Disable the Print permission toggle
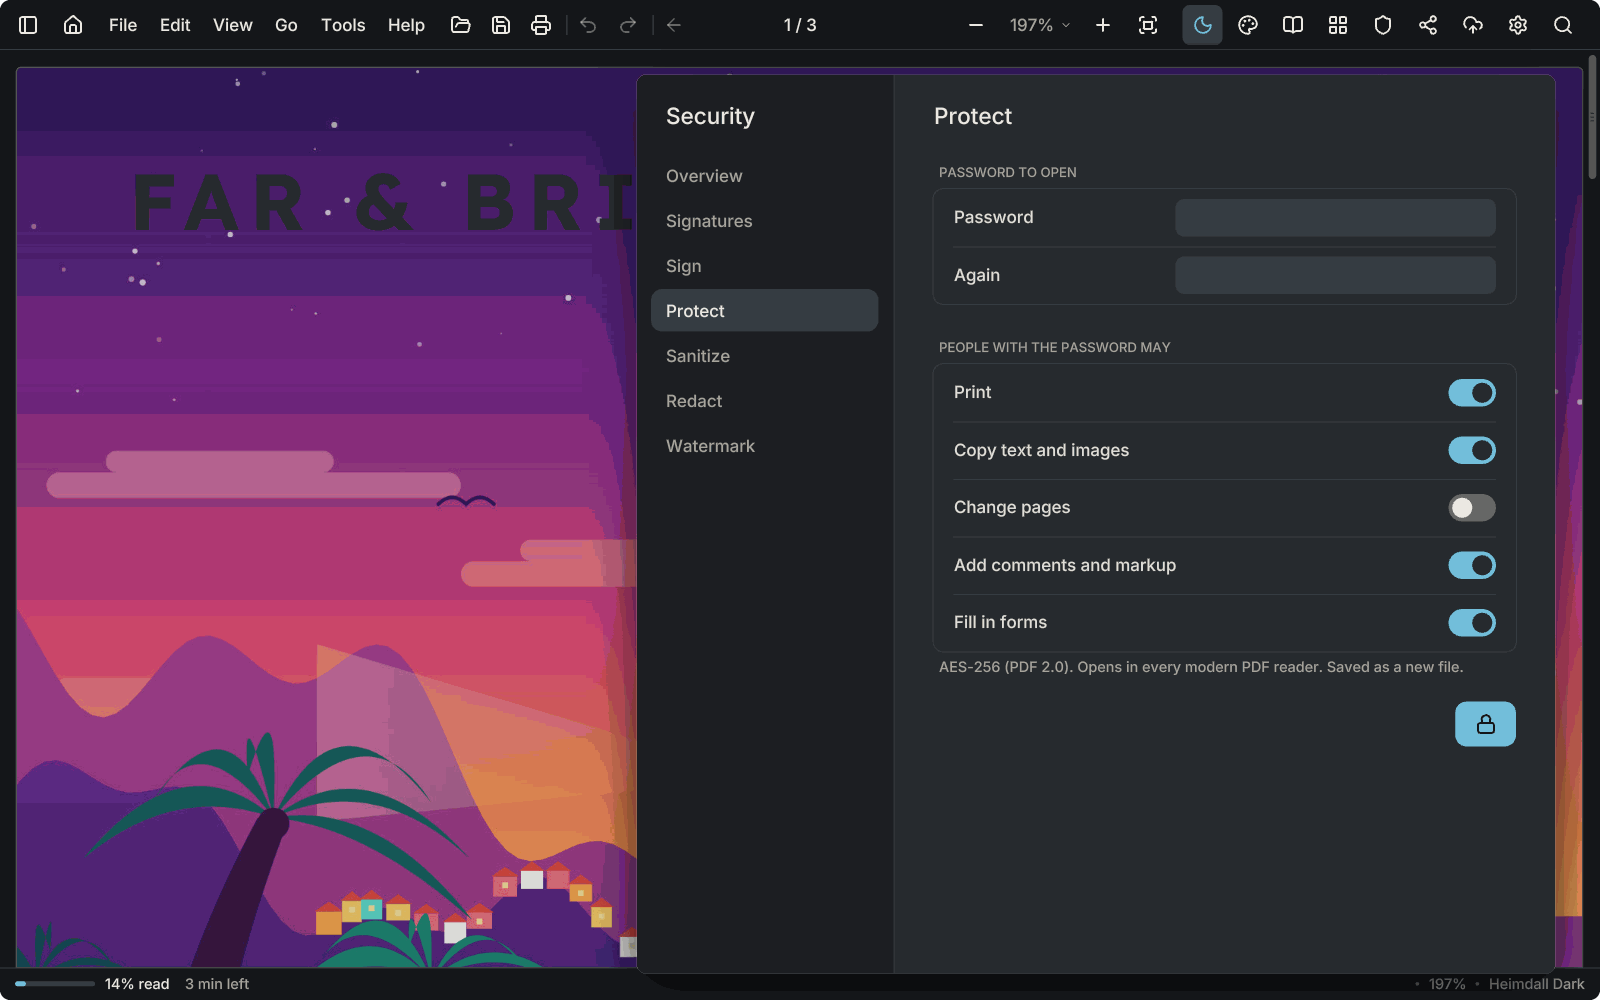This screenshot has width=1600, height=1000. pyautogui.click(x=1472, y=393)
